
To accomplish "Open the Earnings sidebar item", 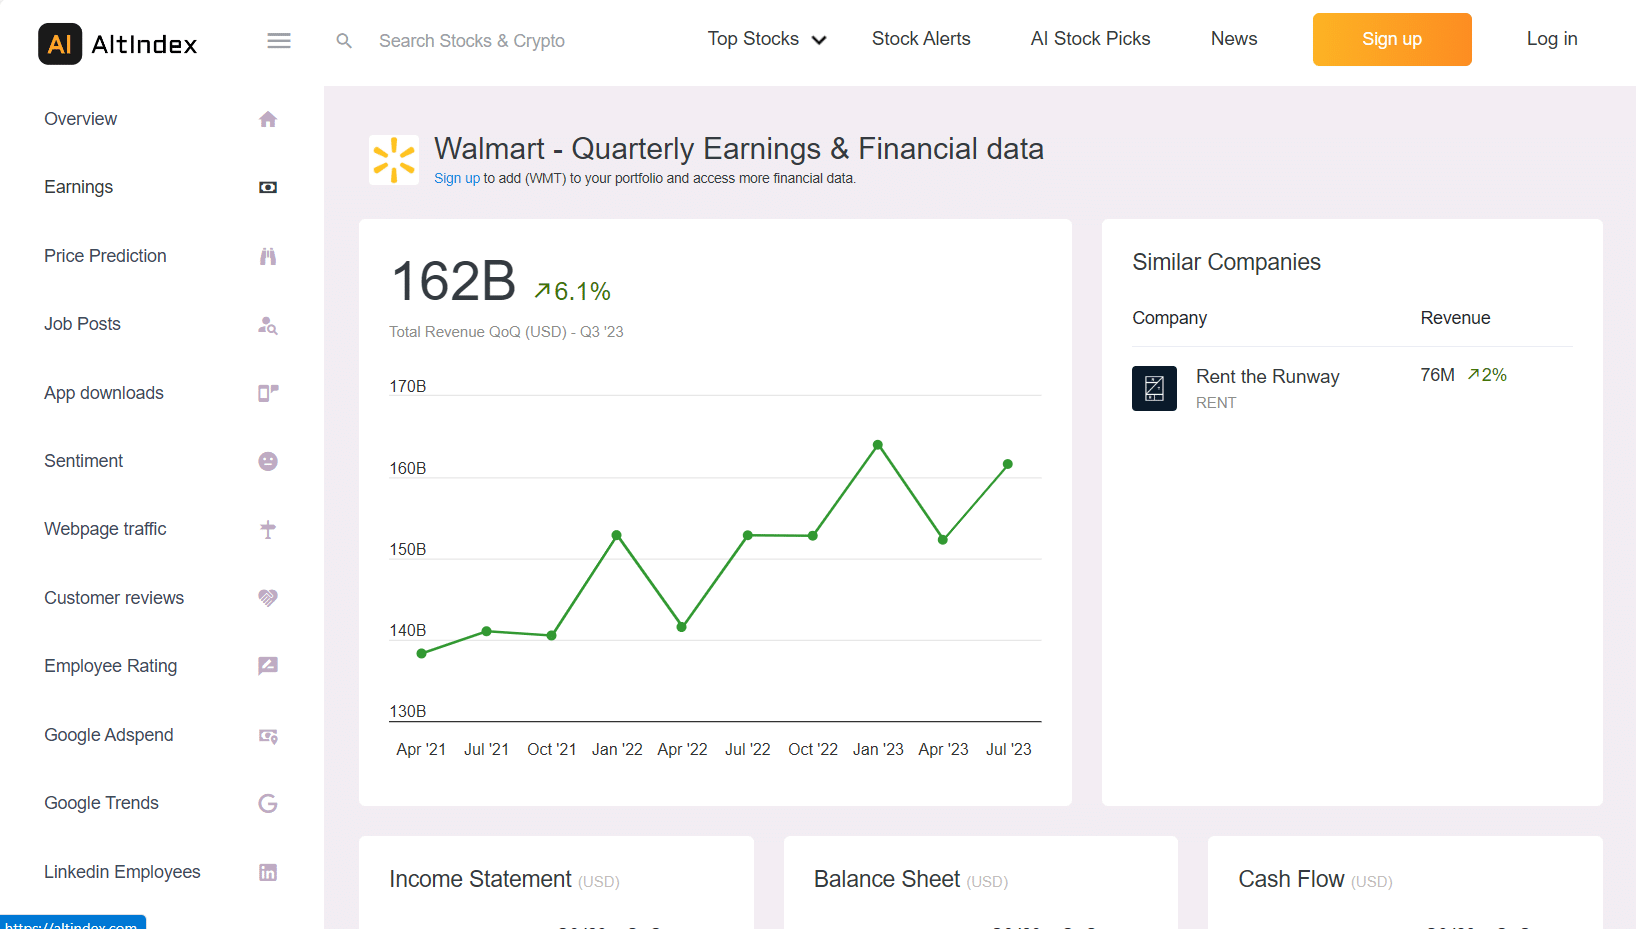I will 78,187.
